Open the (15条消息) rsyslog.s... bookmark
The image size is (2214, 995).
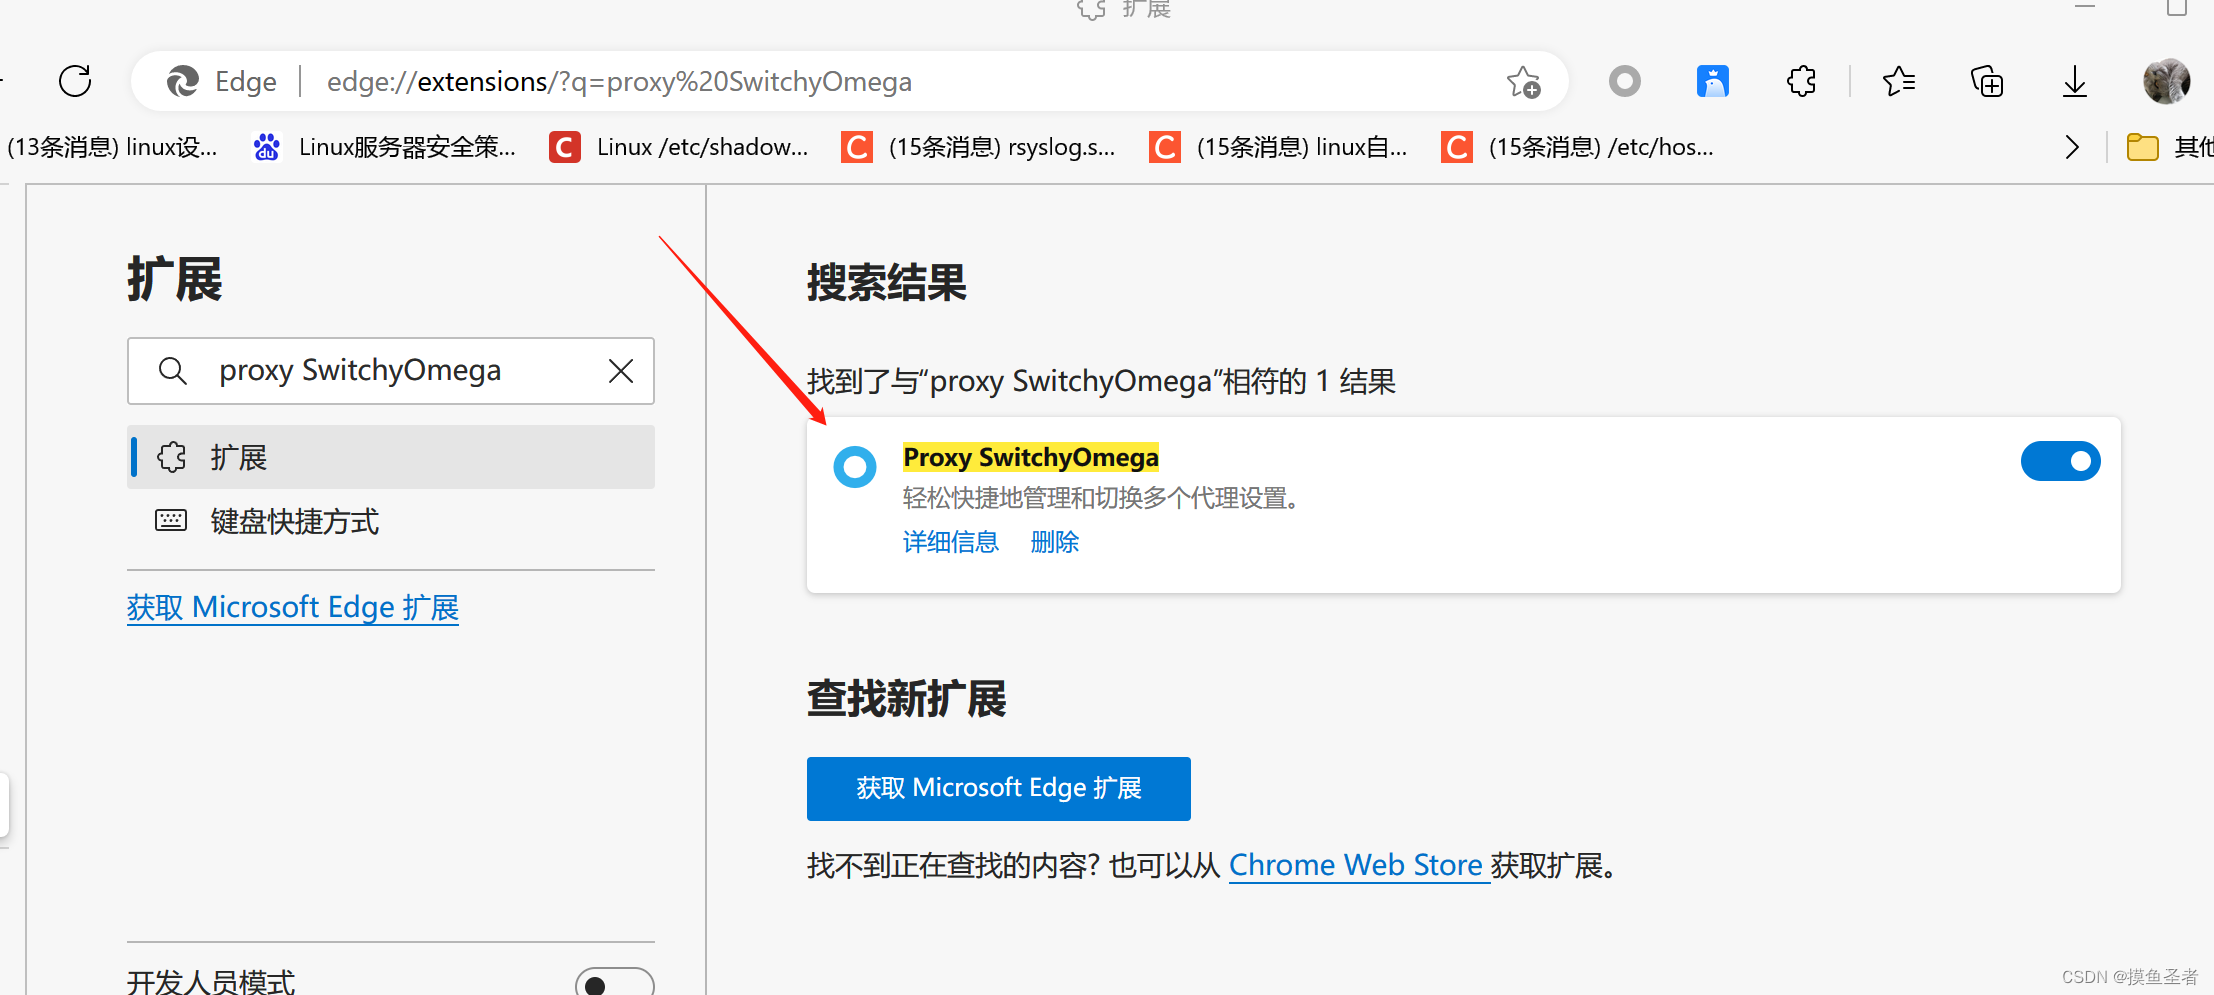pos(979,147)
